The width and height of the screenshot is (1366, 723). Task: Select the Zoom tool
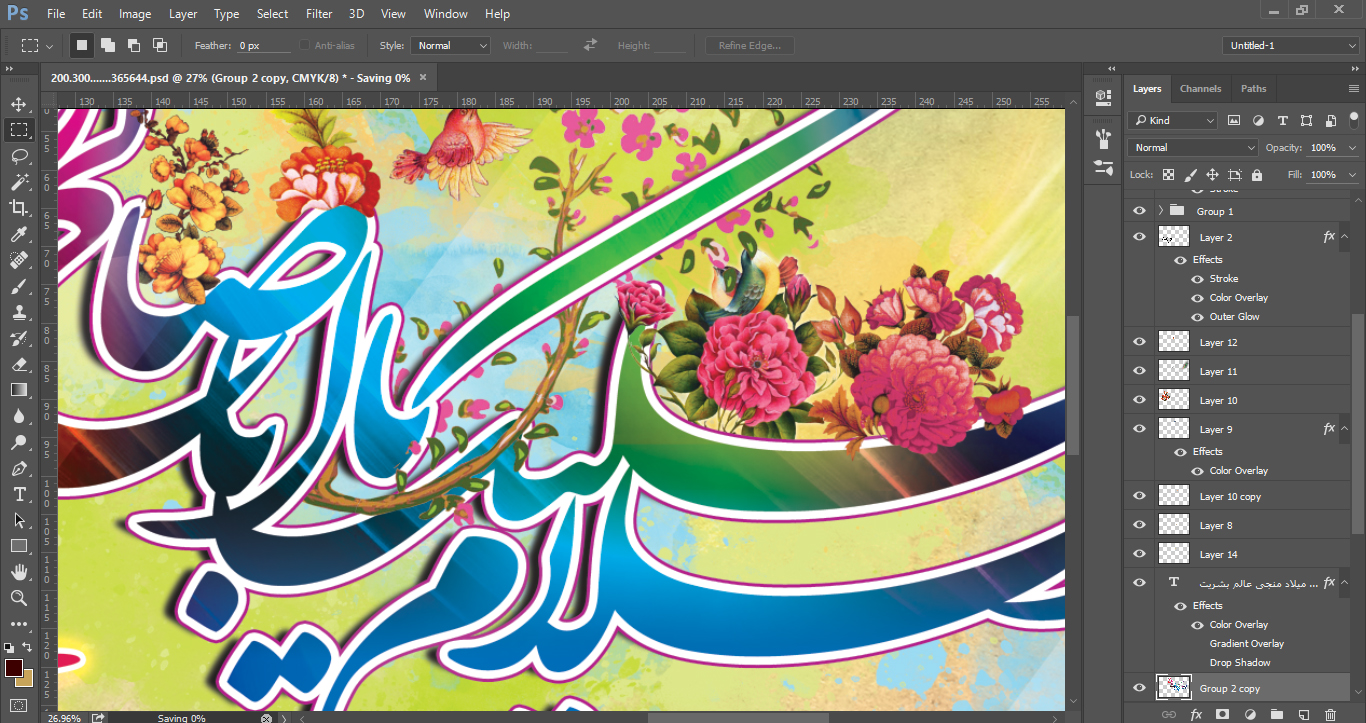(19, 598)
